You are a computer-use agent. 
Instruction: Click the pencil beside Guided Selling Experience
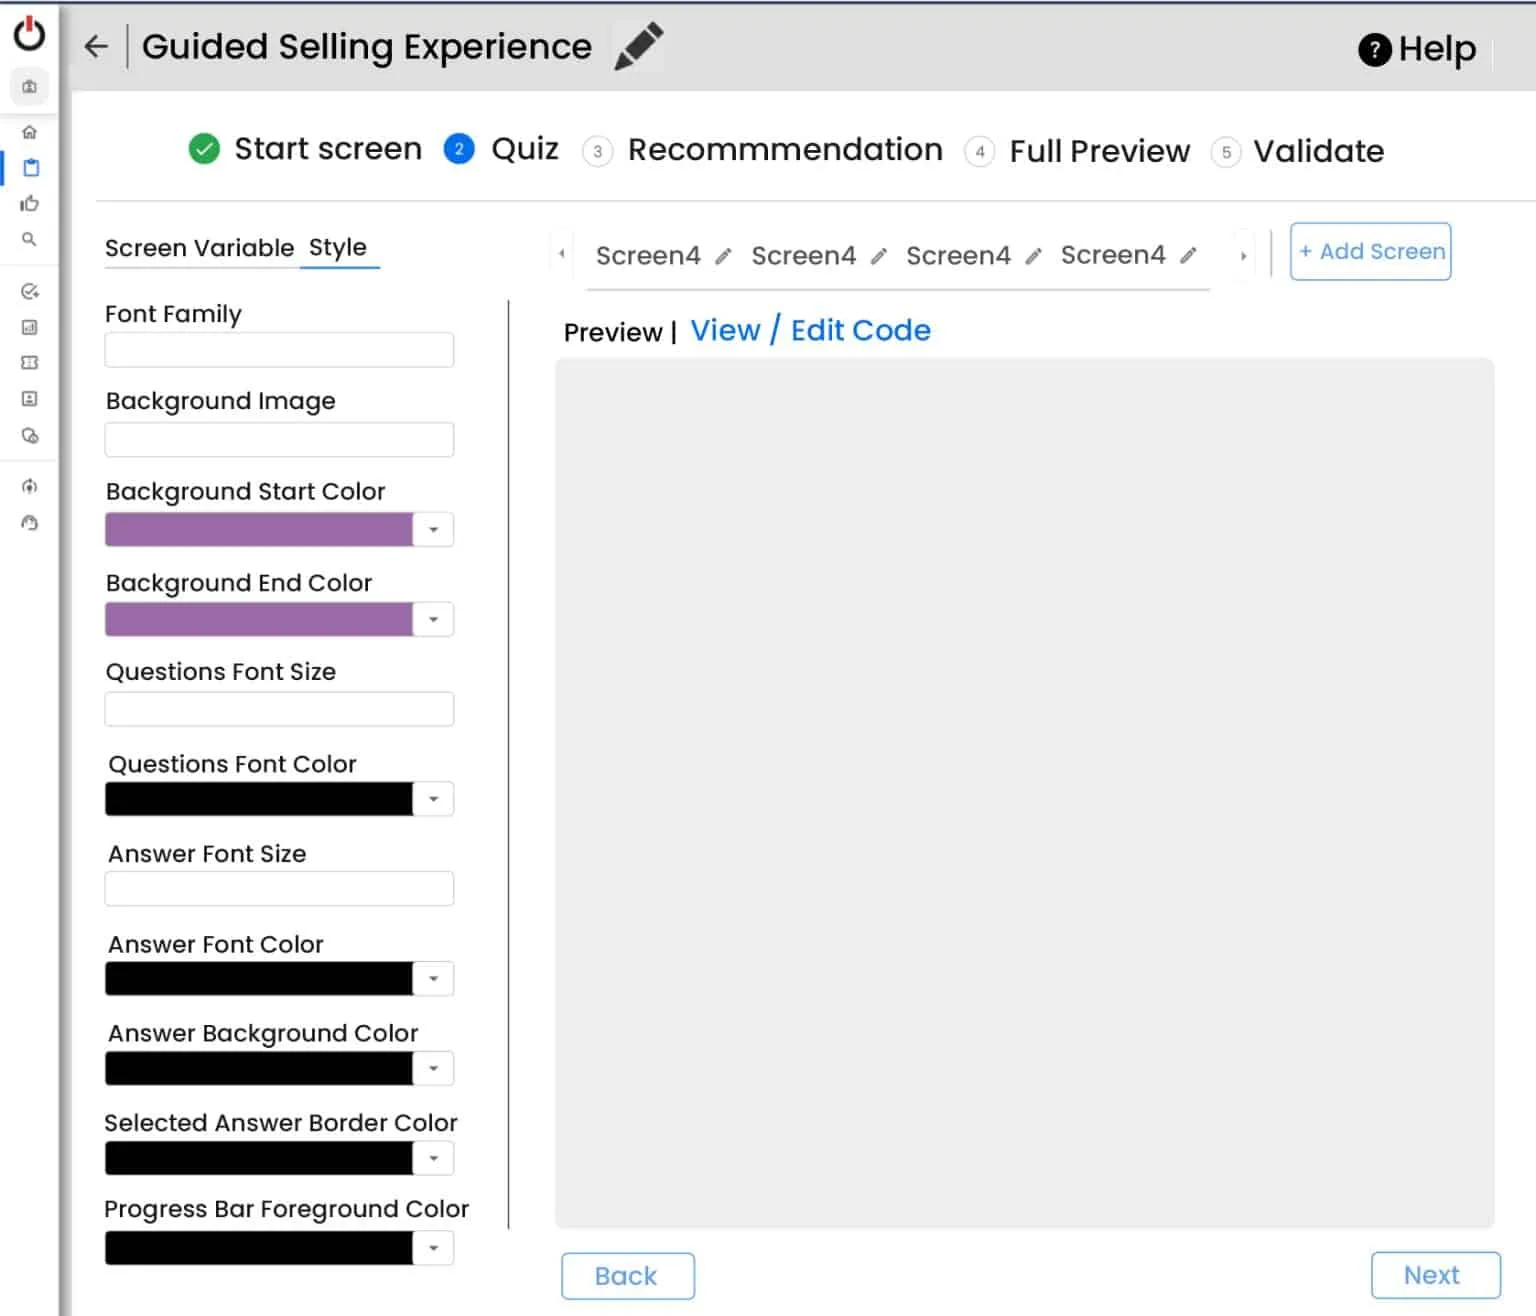coord(638,47)
